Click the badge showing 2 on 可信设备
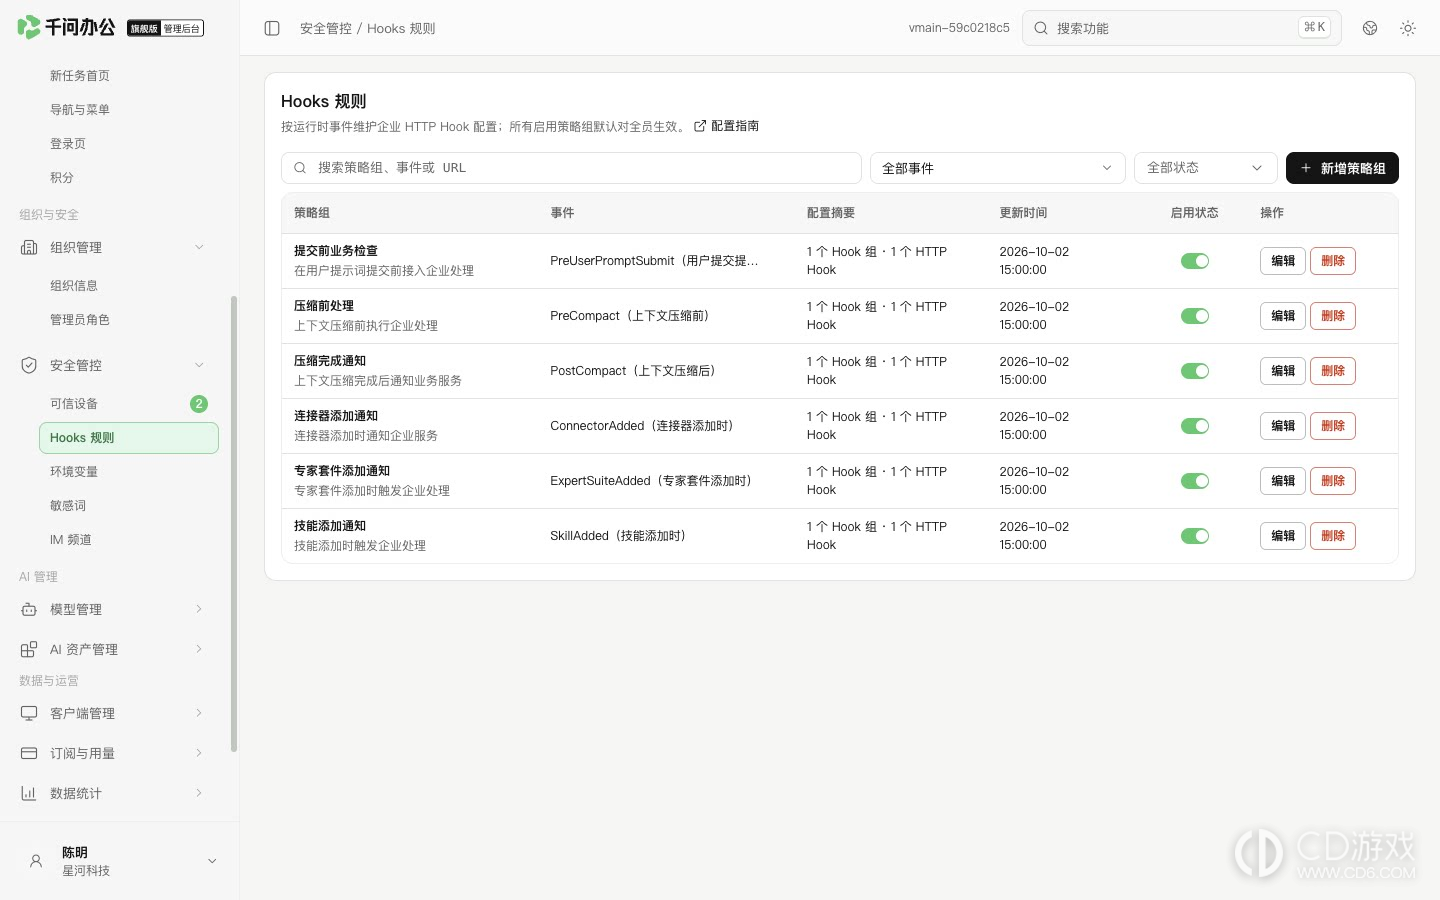1440x900 pixels. 199,404
